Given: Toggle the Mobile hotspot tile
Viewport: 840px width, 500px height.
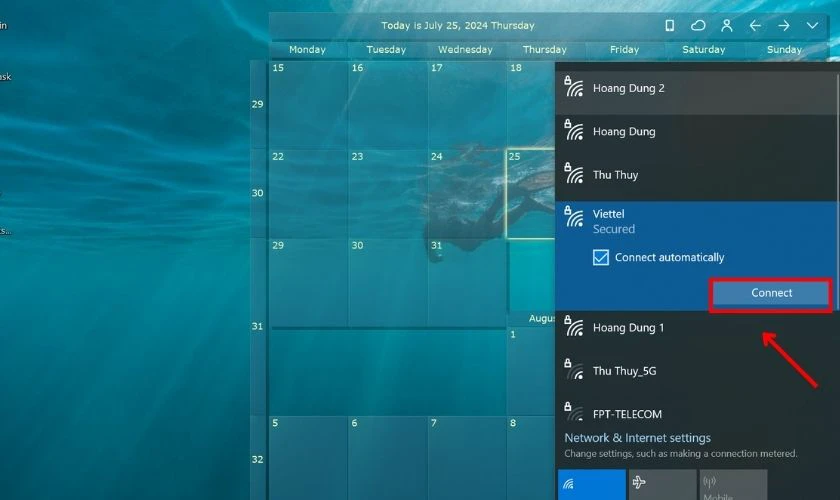Looking at the screenshot, I should (733, 484).
